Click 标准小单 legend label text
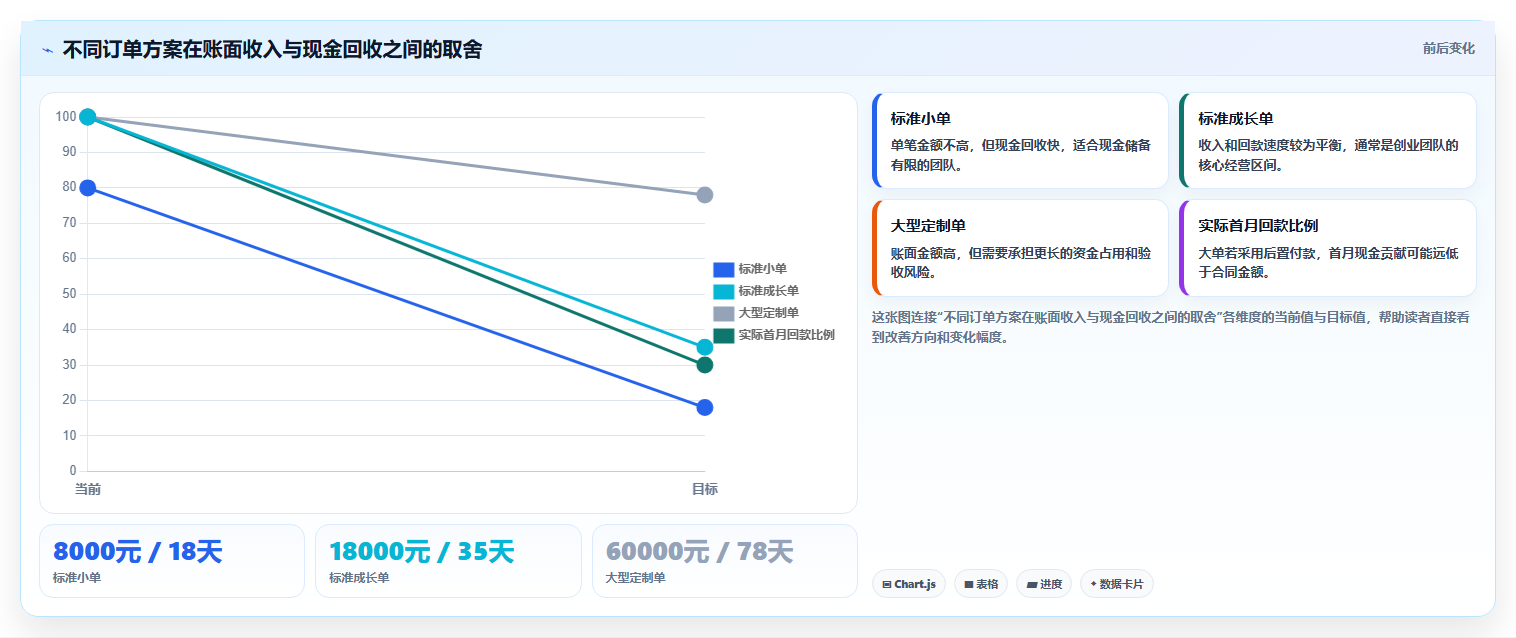 [762, 269]
